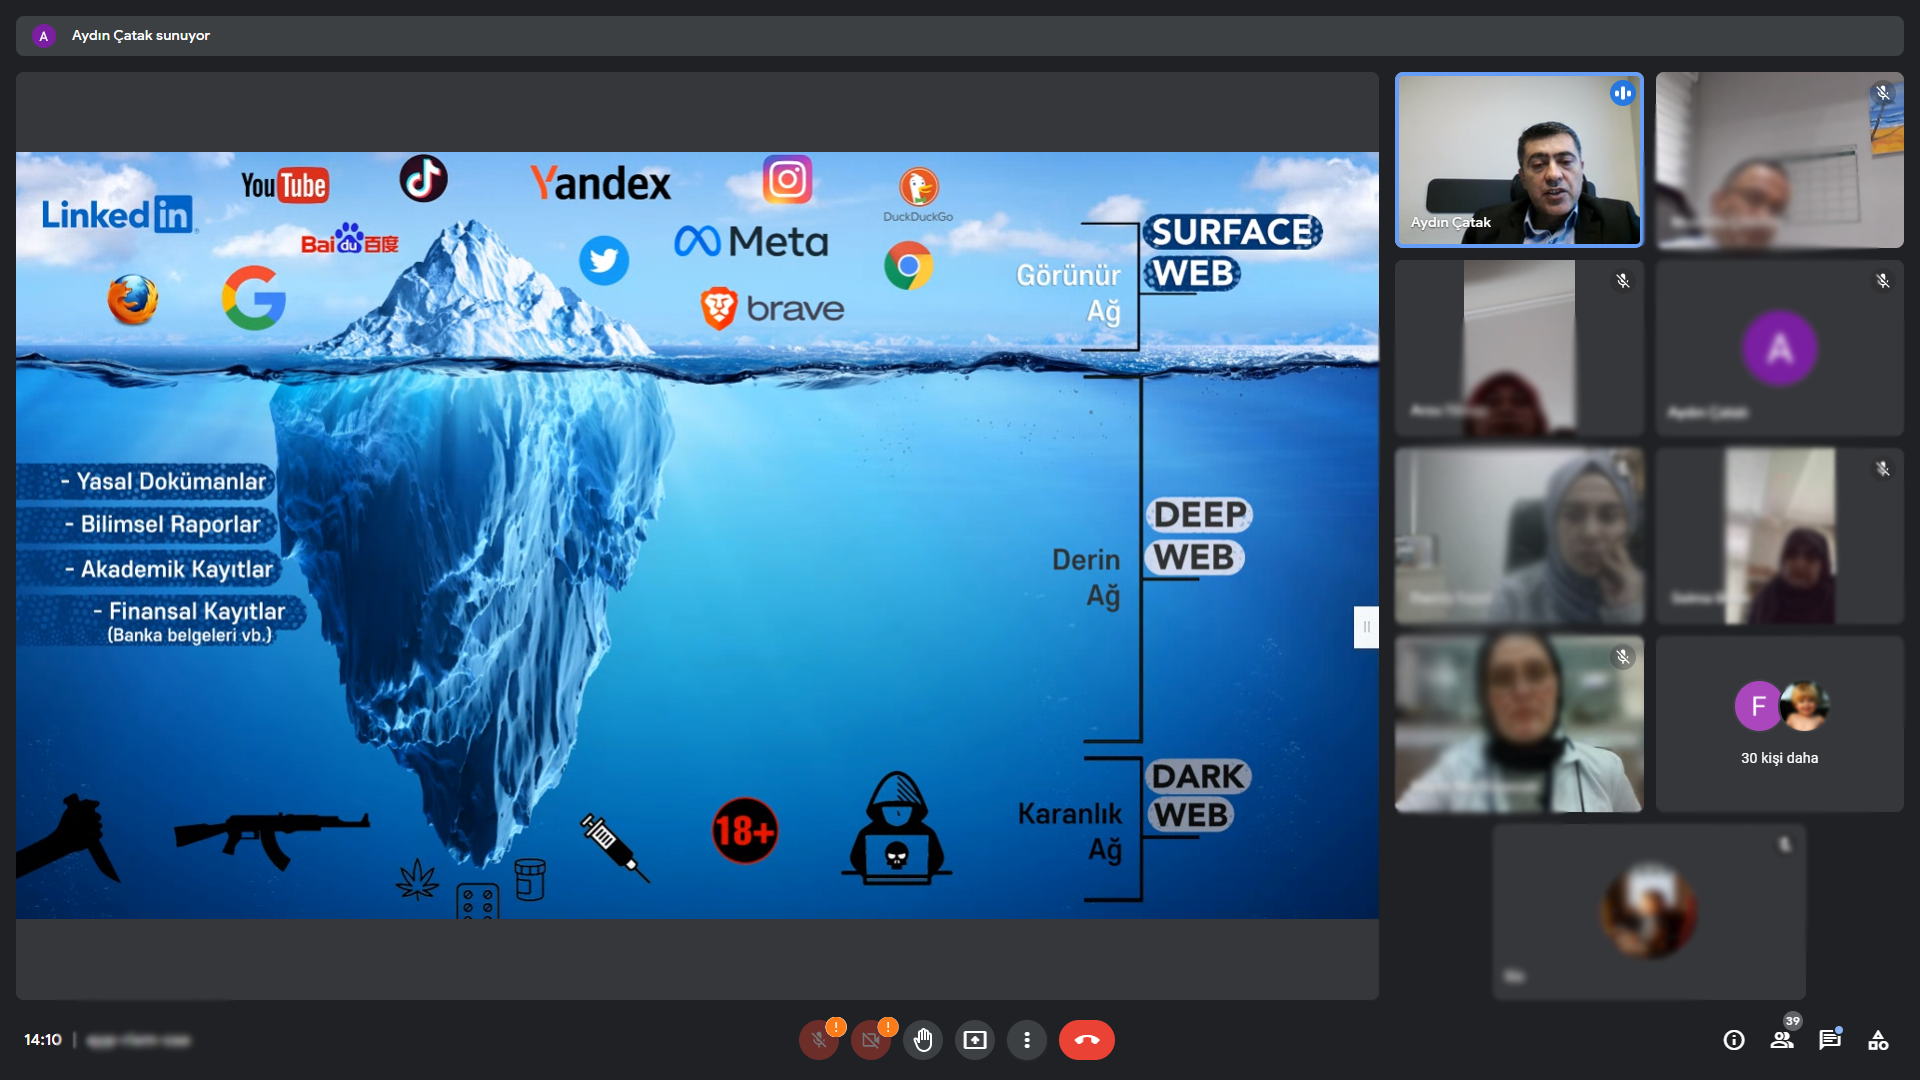Click 'Derin Ağ' label on slide

[x=1086, y=578]
